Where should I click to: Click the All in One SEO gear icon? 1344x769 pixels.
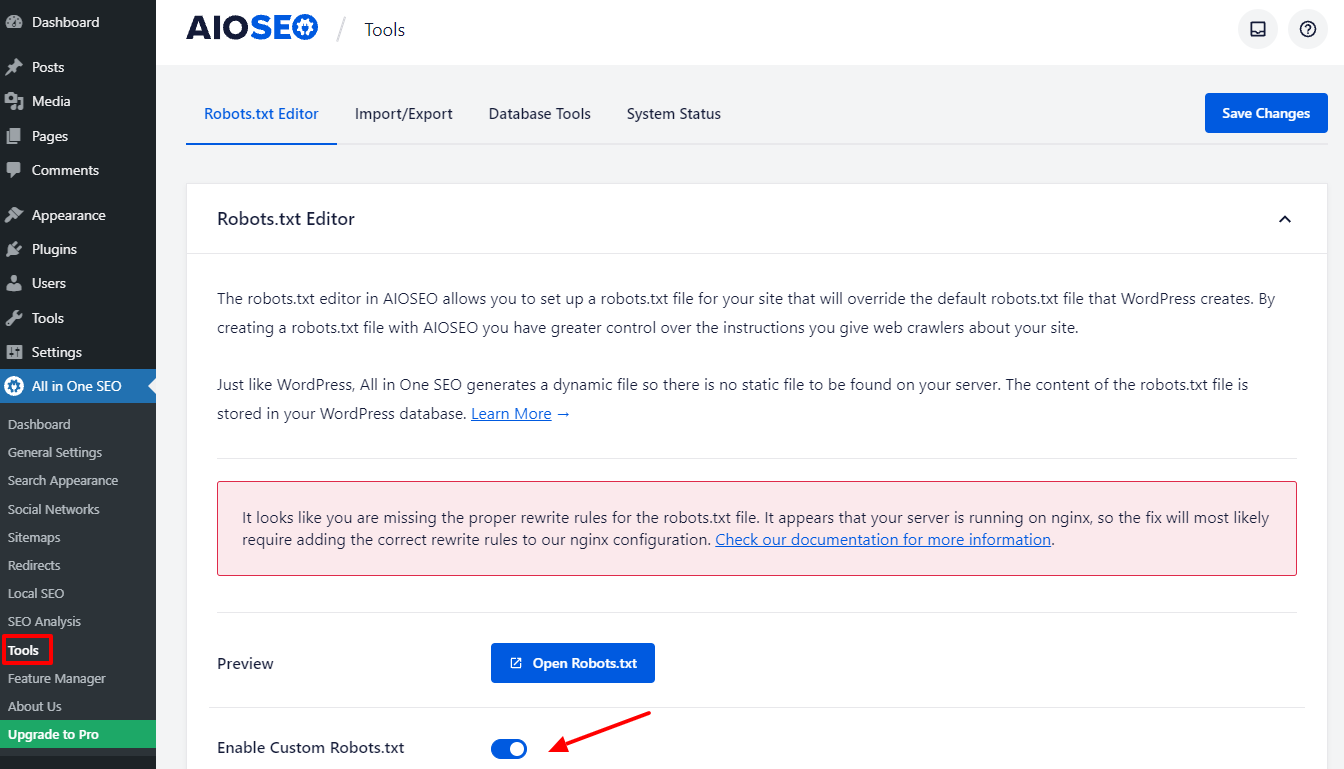[14, 386]
